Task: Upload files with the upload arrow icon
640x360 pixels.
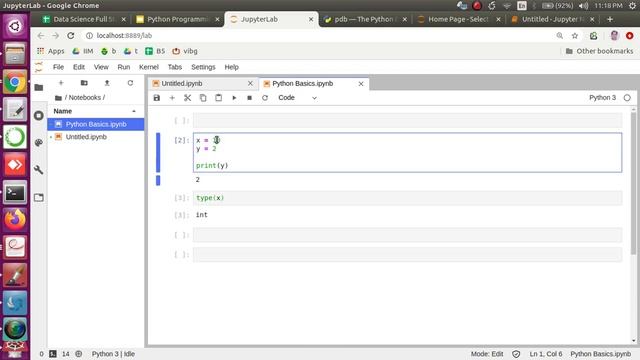Action: [x=107, y=83]
